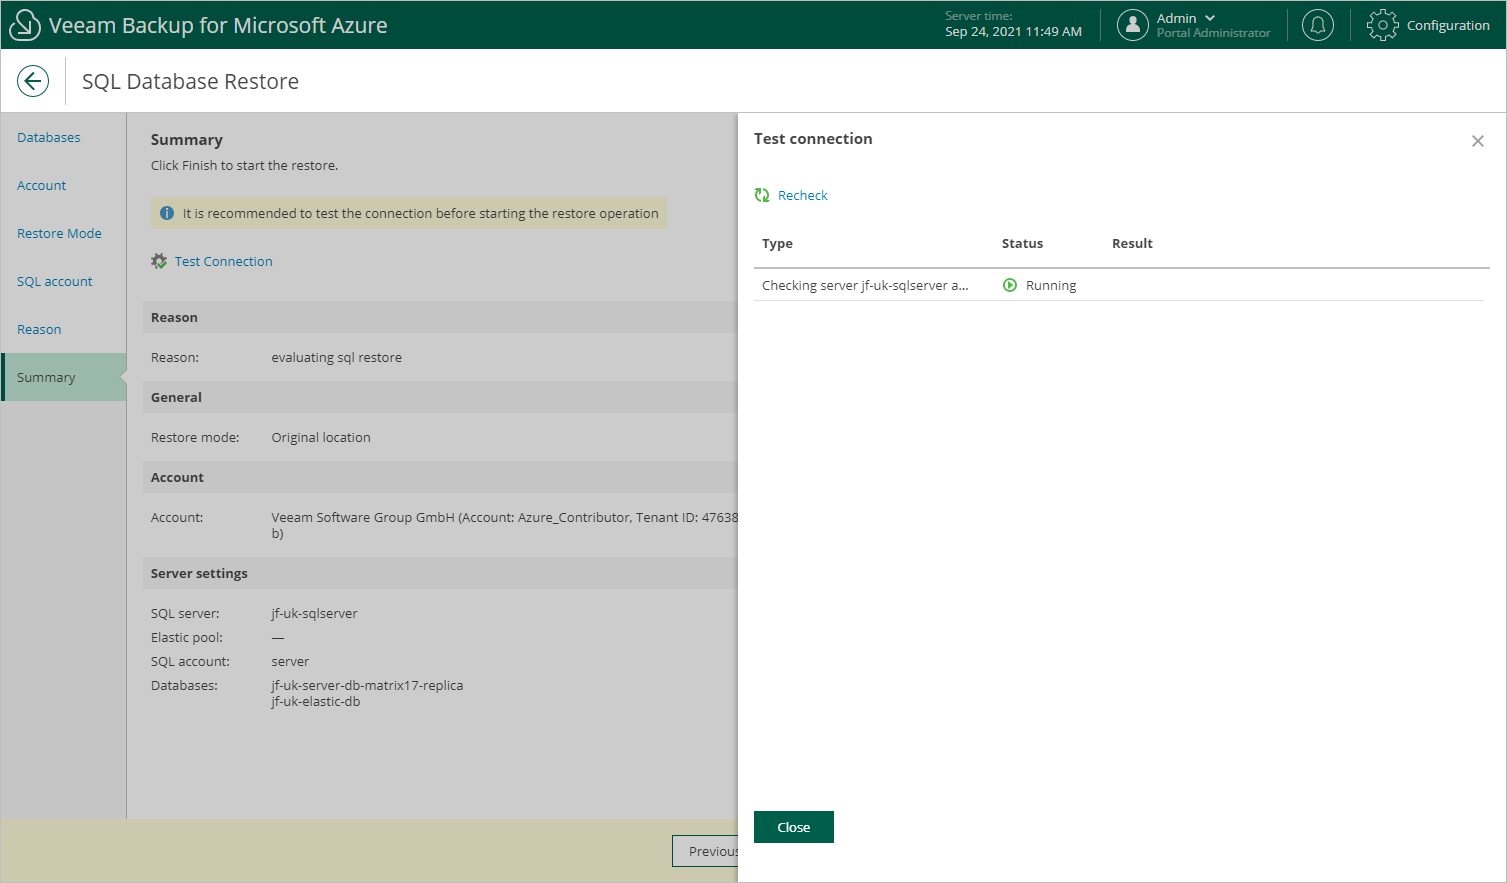Click the 'Original location' restore mode value
This screenshot has height=883, width=1507.
[321, 437]
